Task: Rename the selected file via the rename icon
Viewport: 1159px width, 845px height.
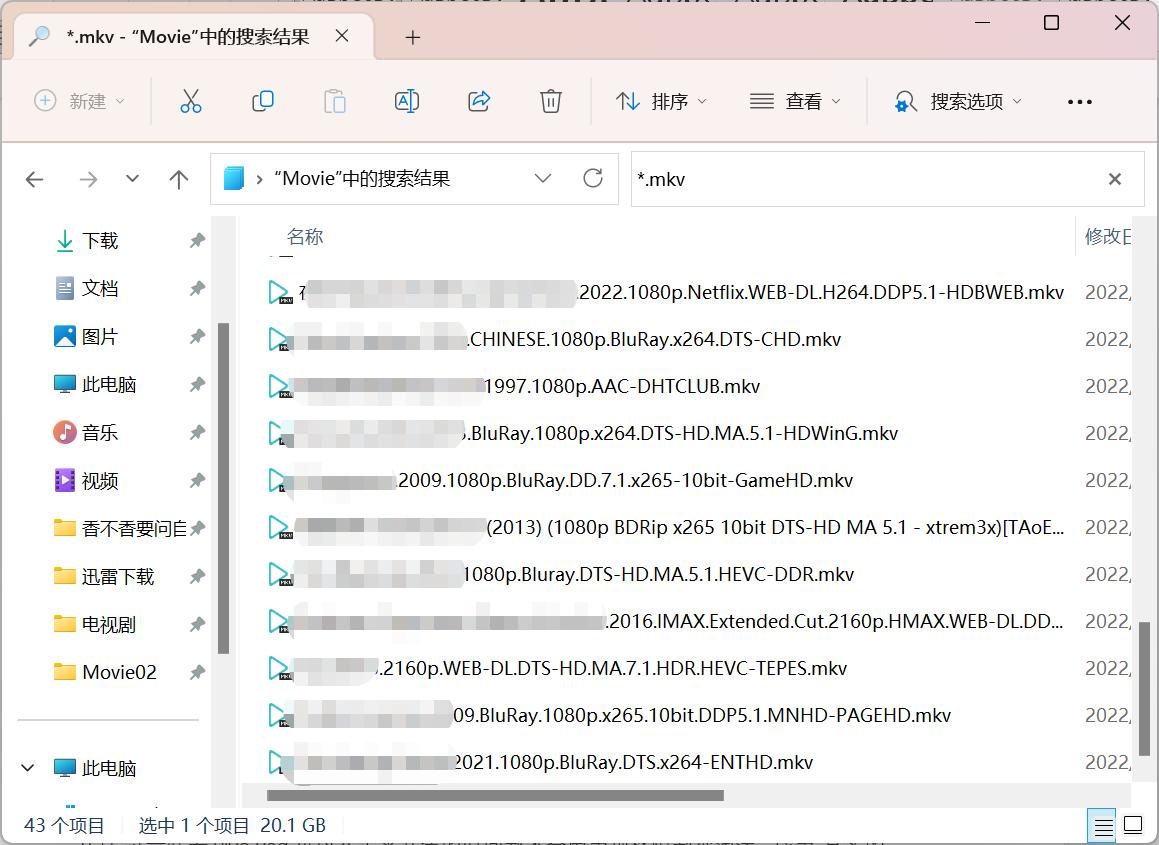Action: (407, 100)
